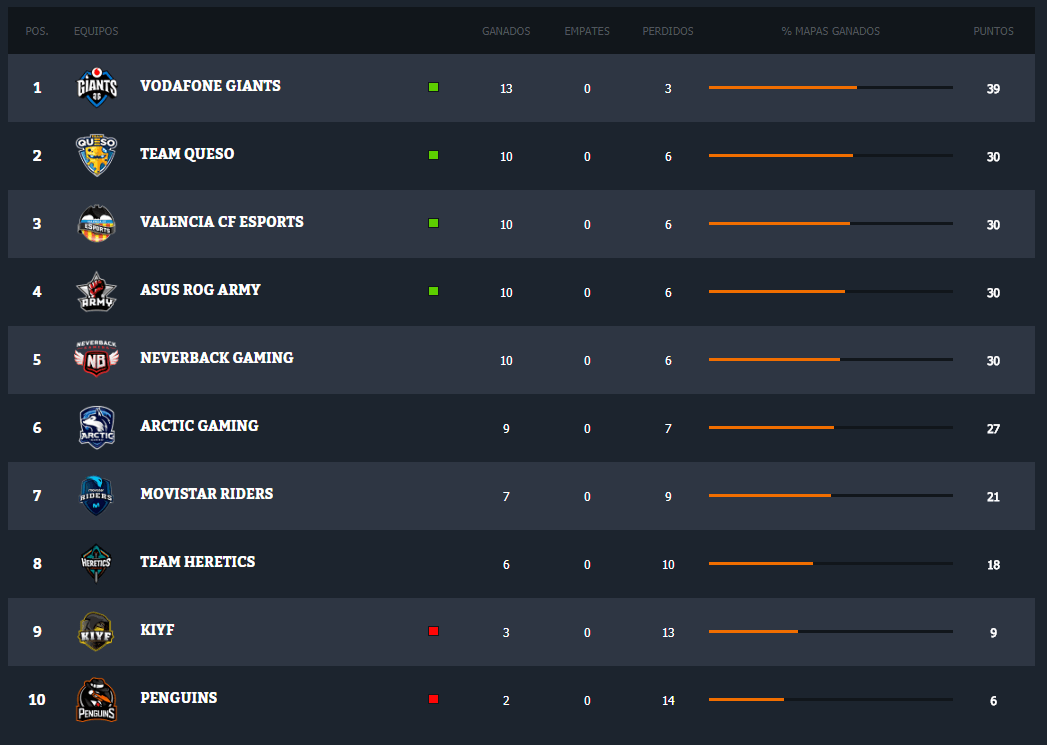Click the GANADOS column header
Image resolution: width=1047 pixels, height=745 pixels.
506,31
